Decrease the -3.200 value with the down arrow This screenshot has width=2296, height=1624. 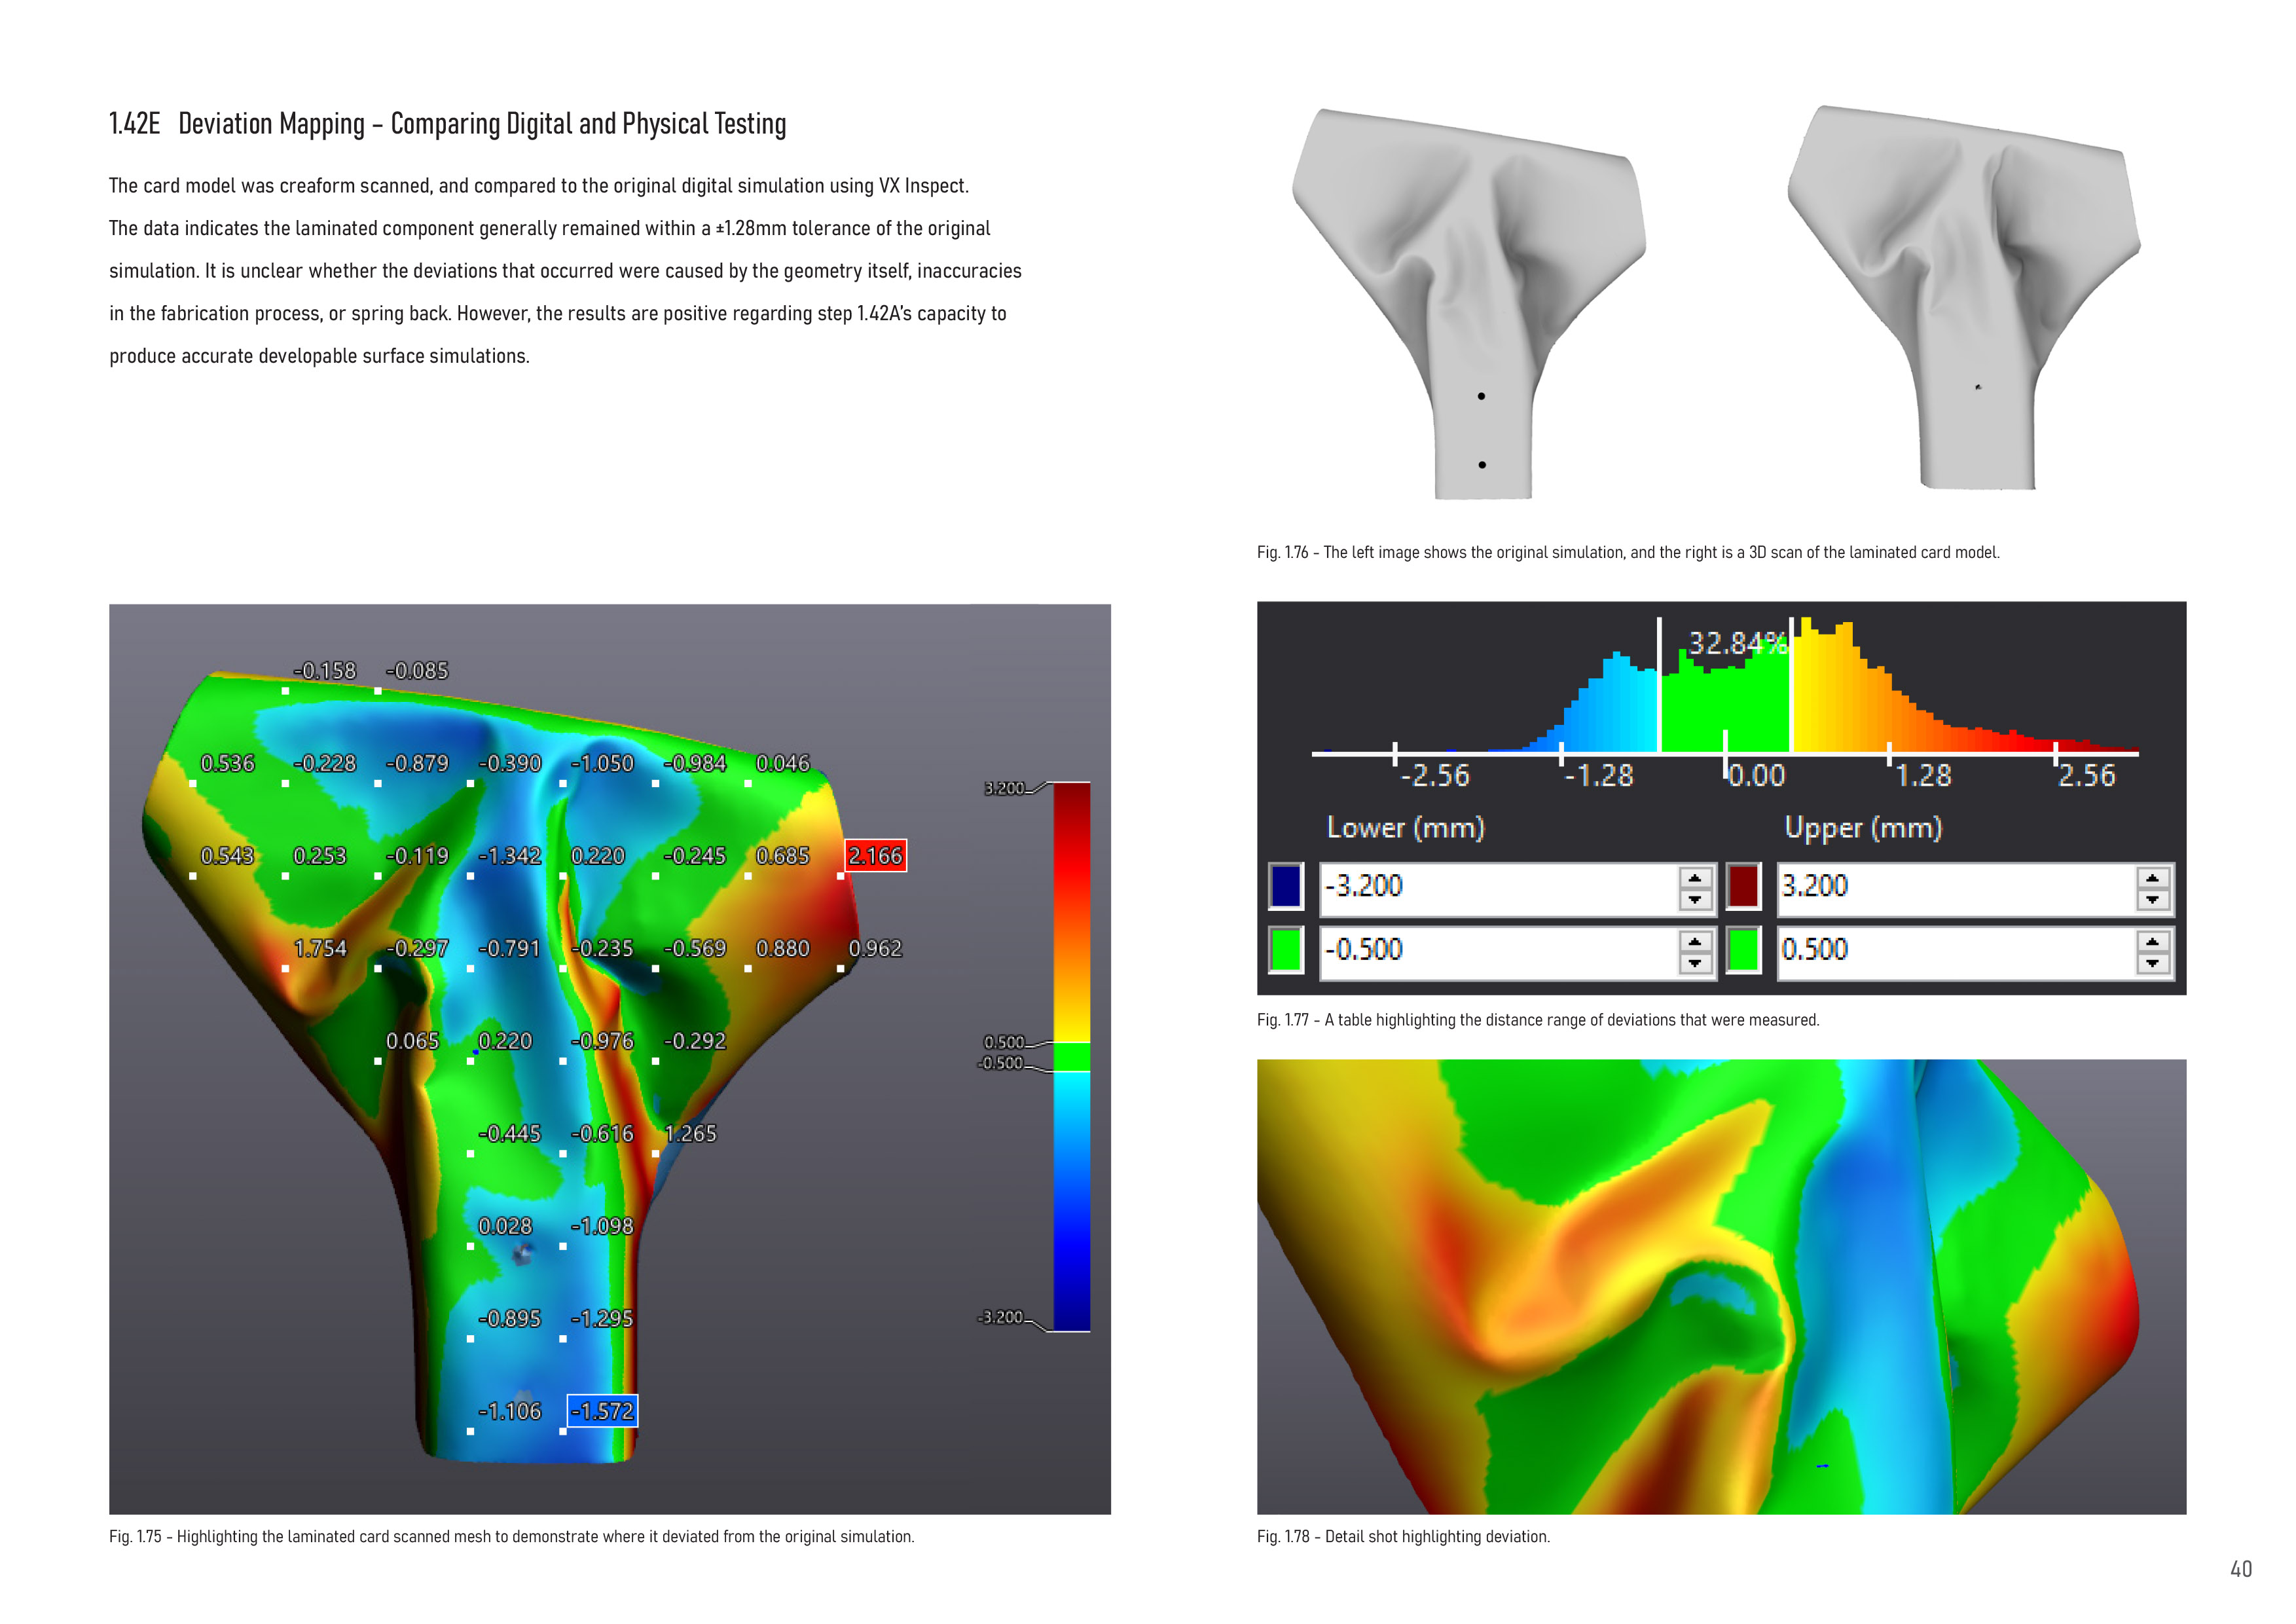(x=1694, y=900)
